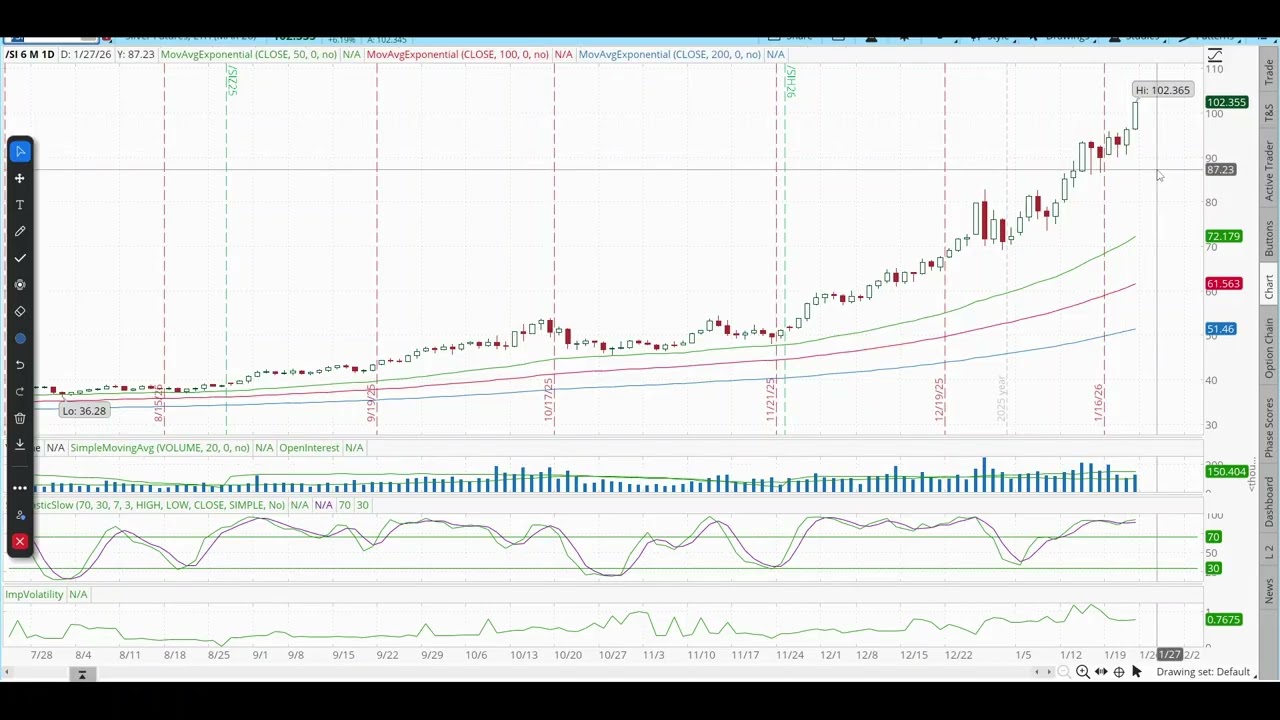1280x720 pixels.
Task: Click the 12/19/25 vertical date marker
Action: coord(940,399)
